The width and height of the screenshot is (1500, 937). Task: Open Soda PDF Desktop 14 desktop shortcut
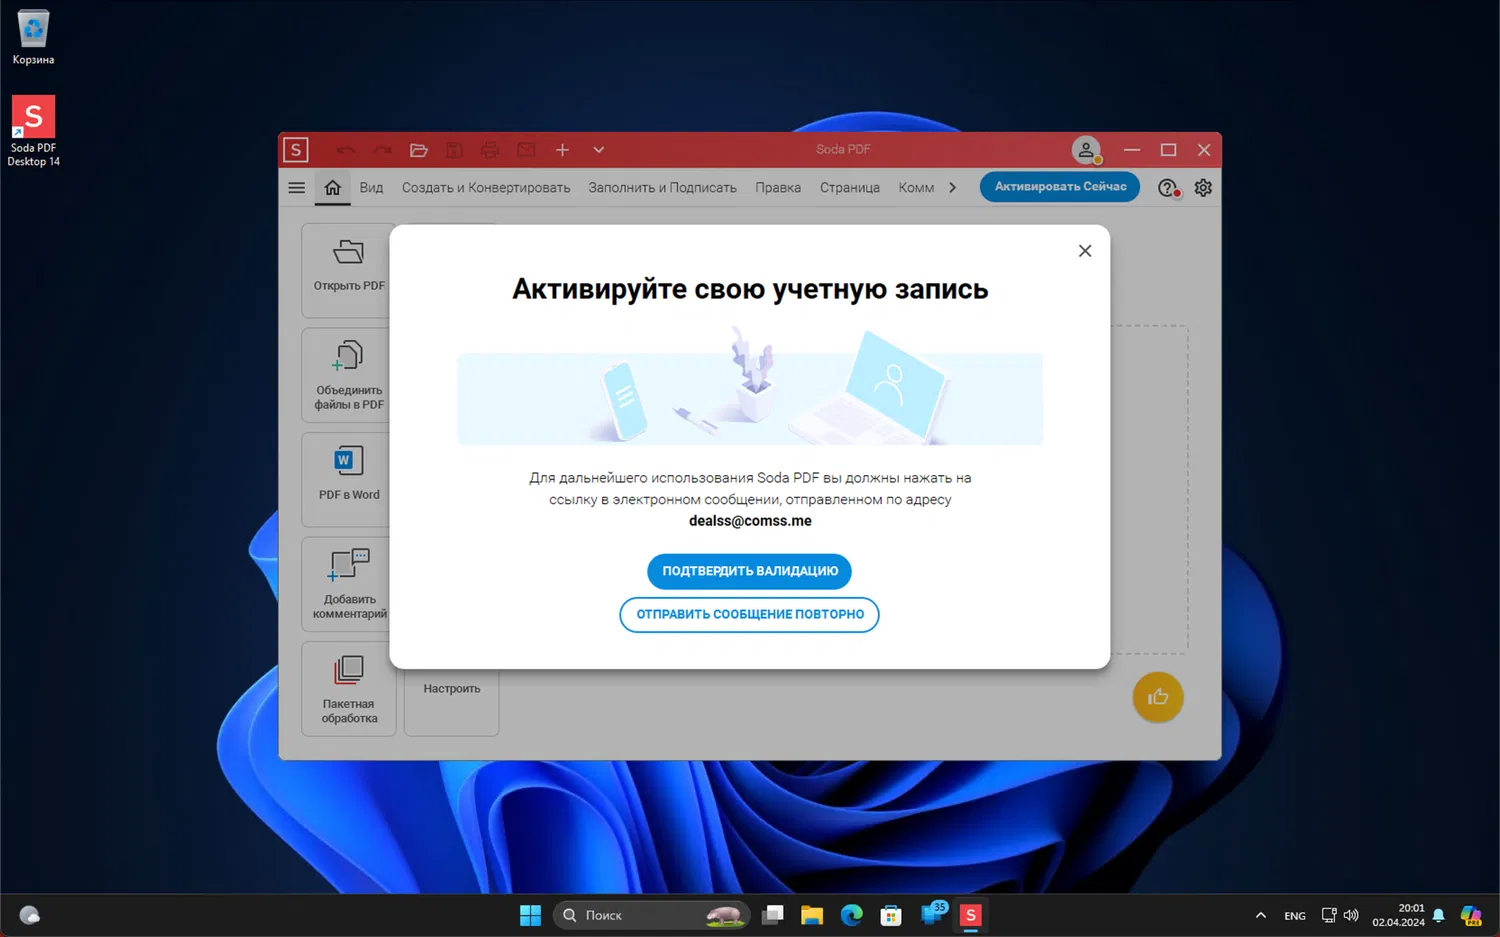(33, 131)
